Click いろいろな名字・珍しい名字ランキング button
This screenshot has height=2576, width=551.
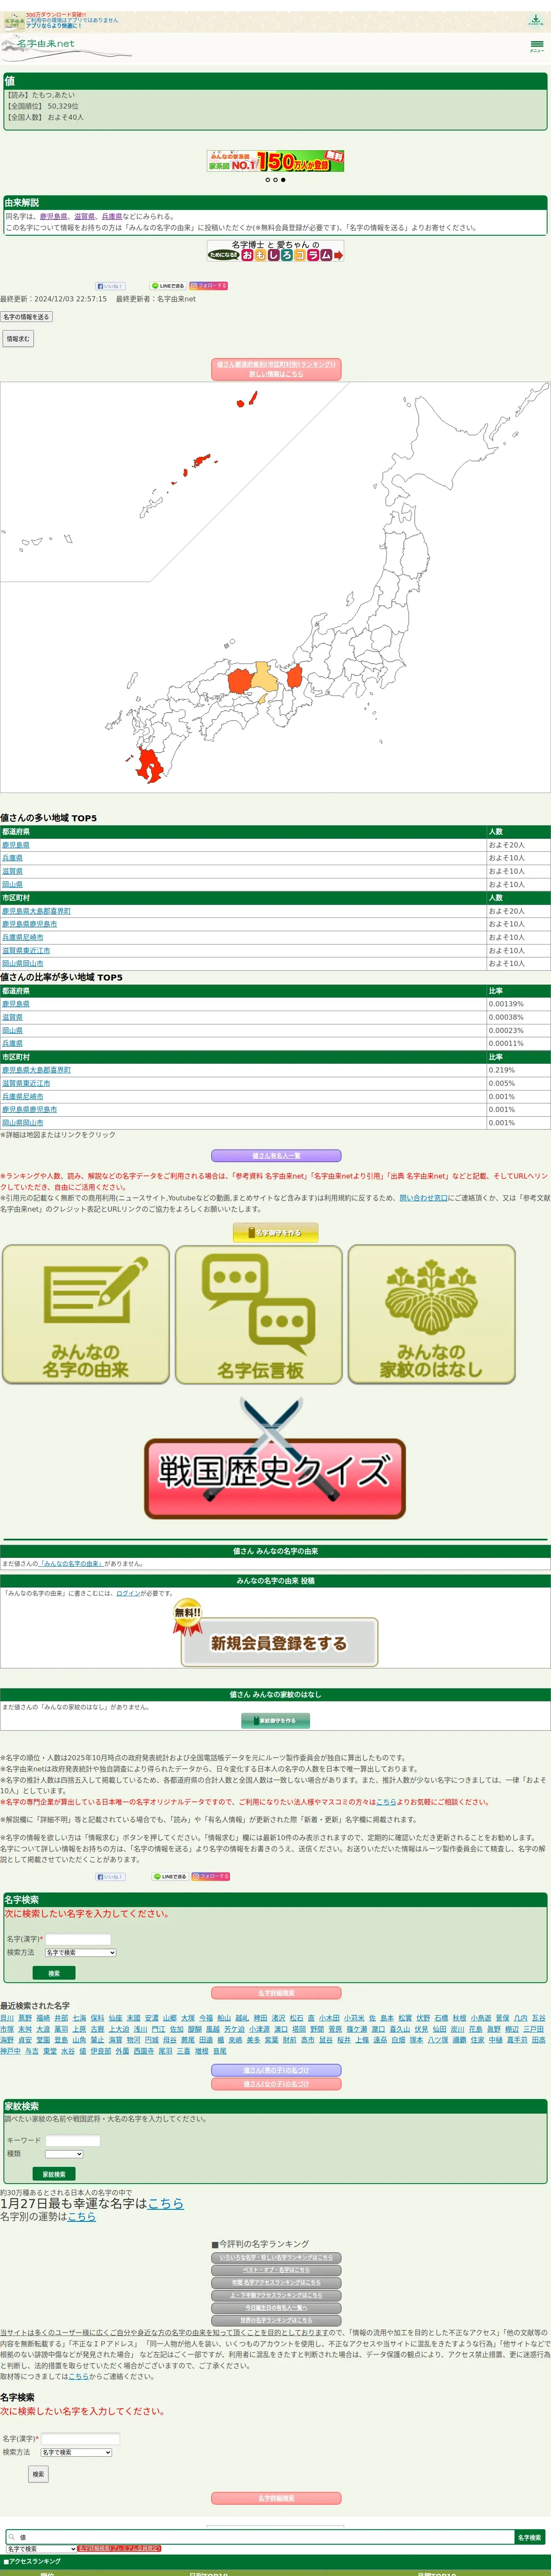coord(276,2258)
